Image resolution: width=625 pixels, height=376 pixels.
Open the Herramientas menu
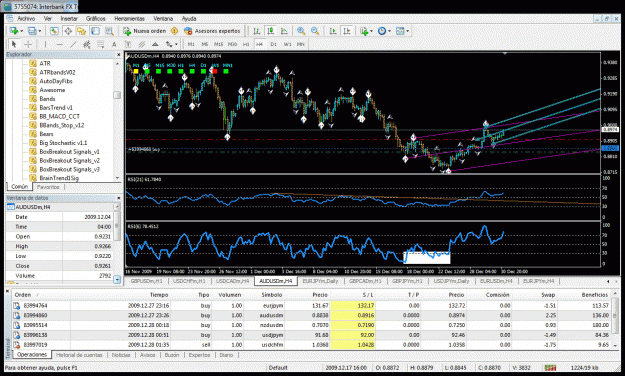pos(130,18)
